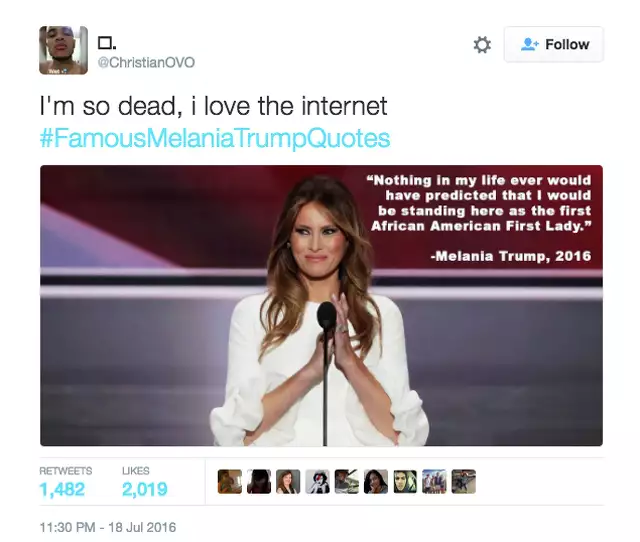
Task: Open the first liker avatar
Action: coord(230,482)
